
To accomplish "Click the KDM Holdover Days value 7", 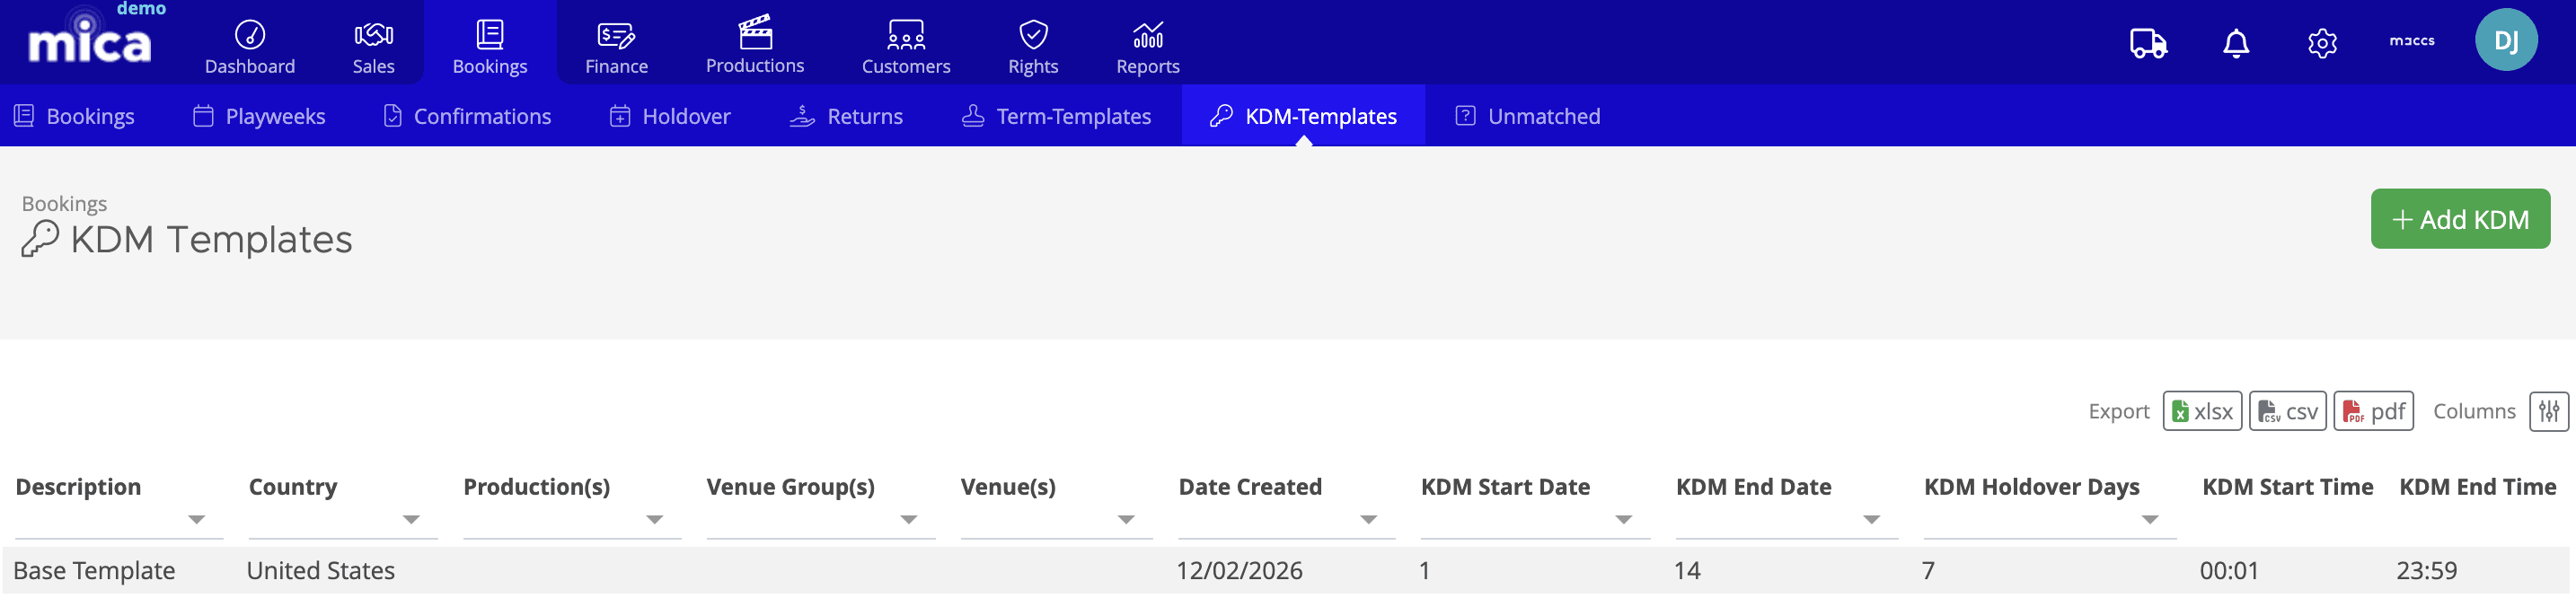I will click(1928, 570).
